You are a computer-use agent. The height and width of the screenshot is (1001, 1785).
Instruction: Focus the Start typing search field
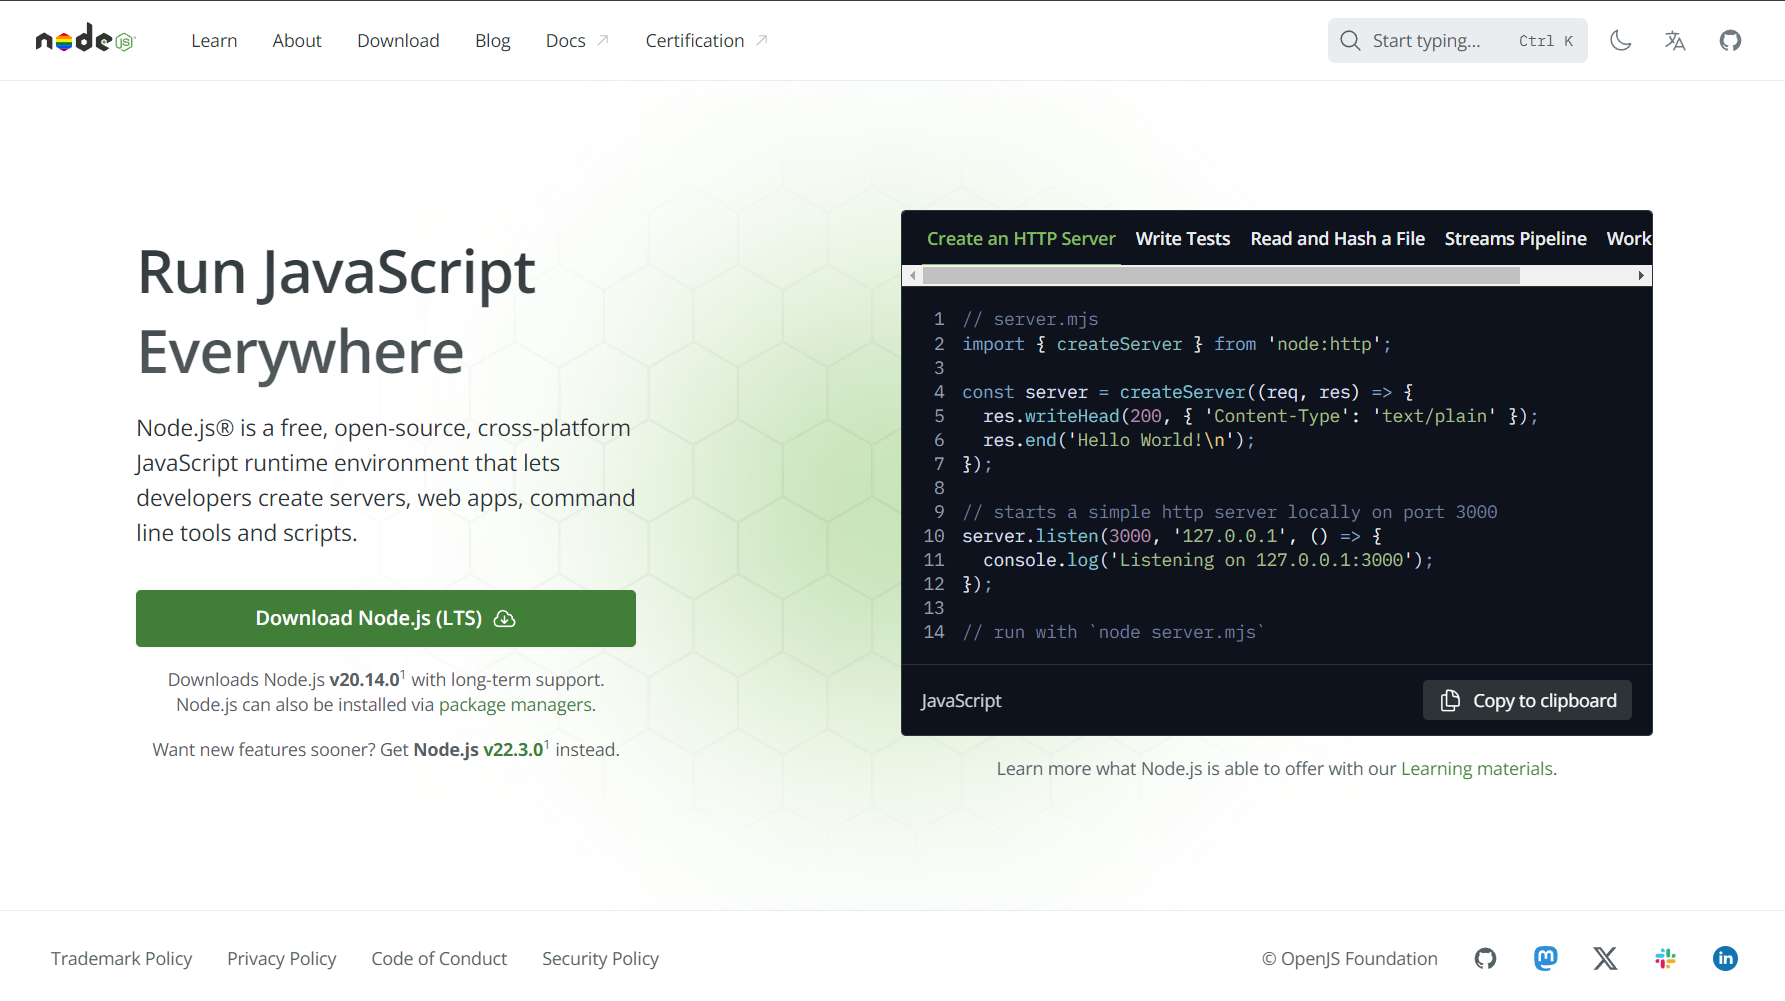(x=1457, y=40)
